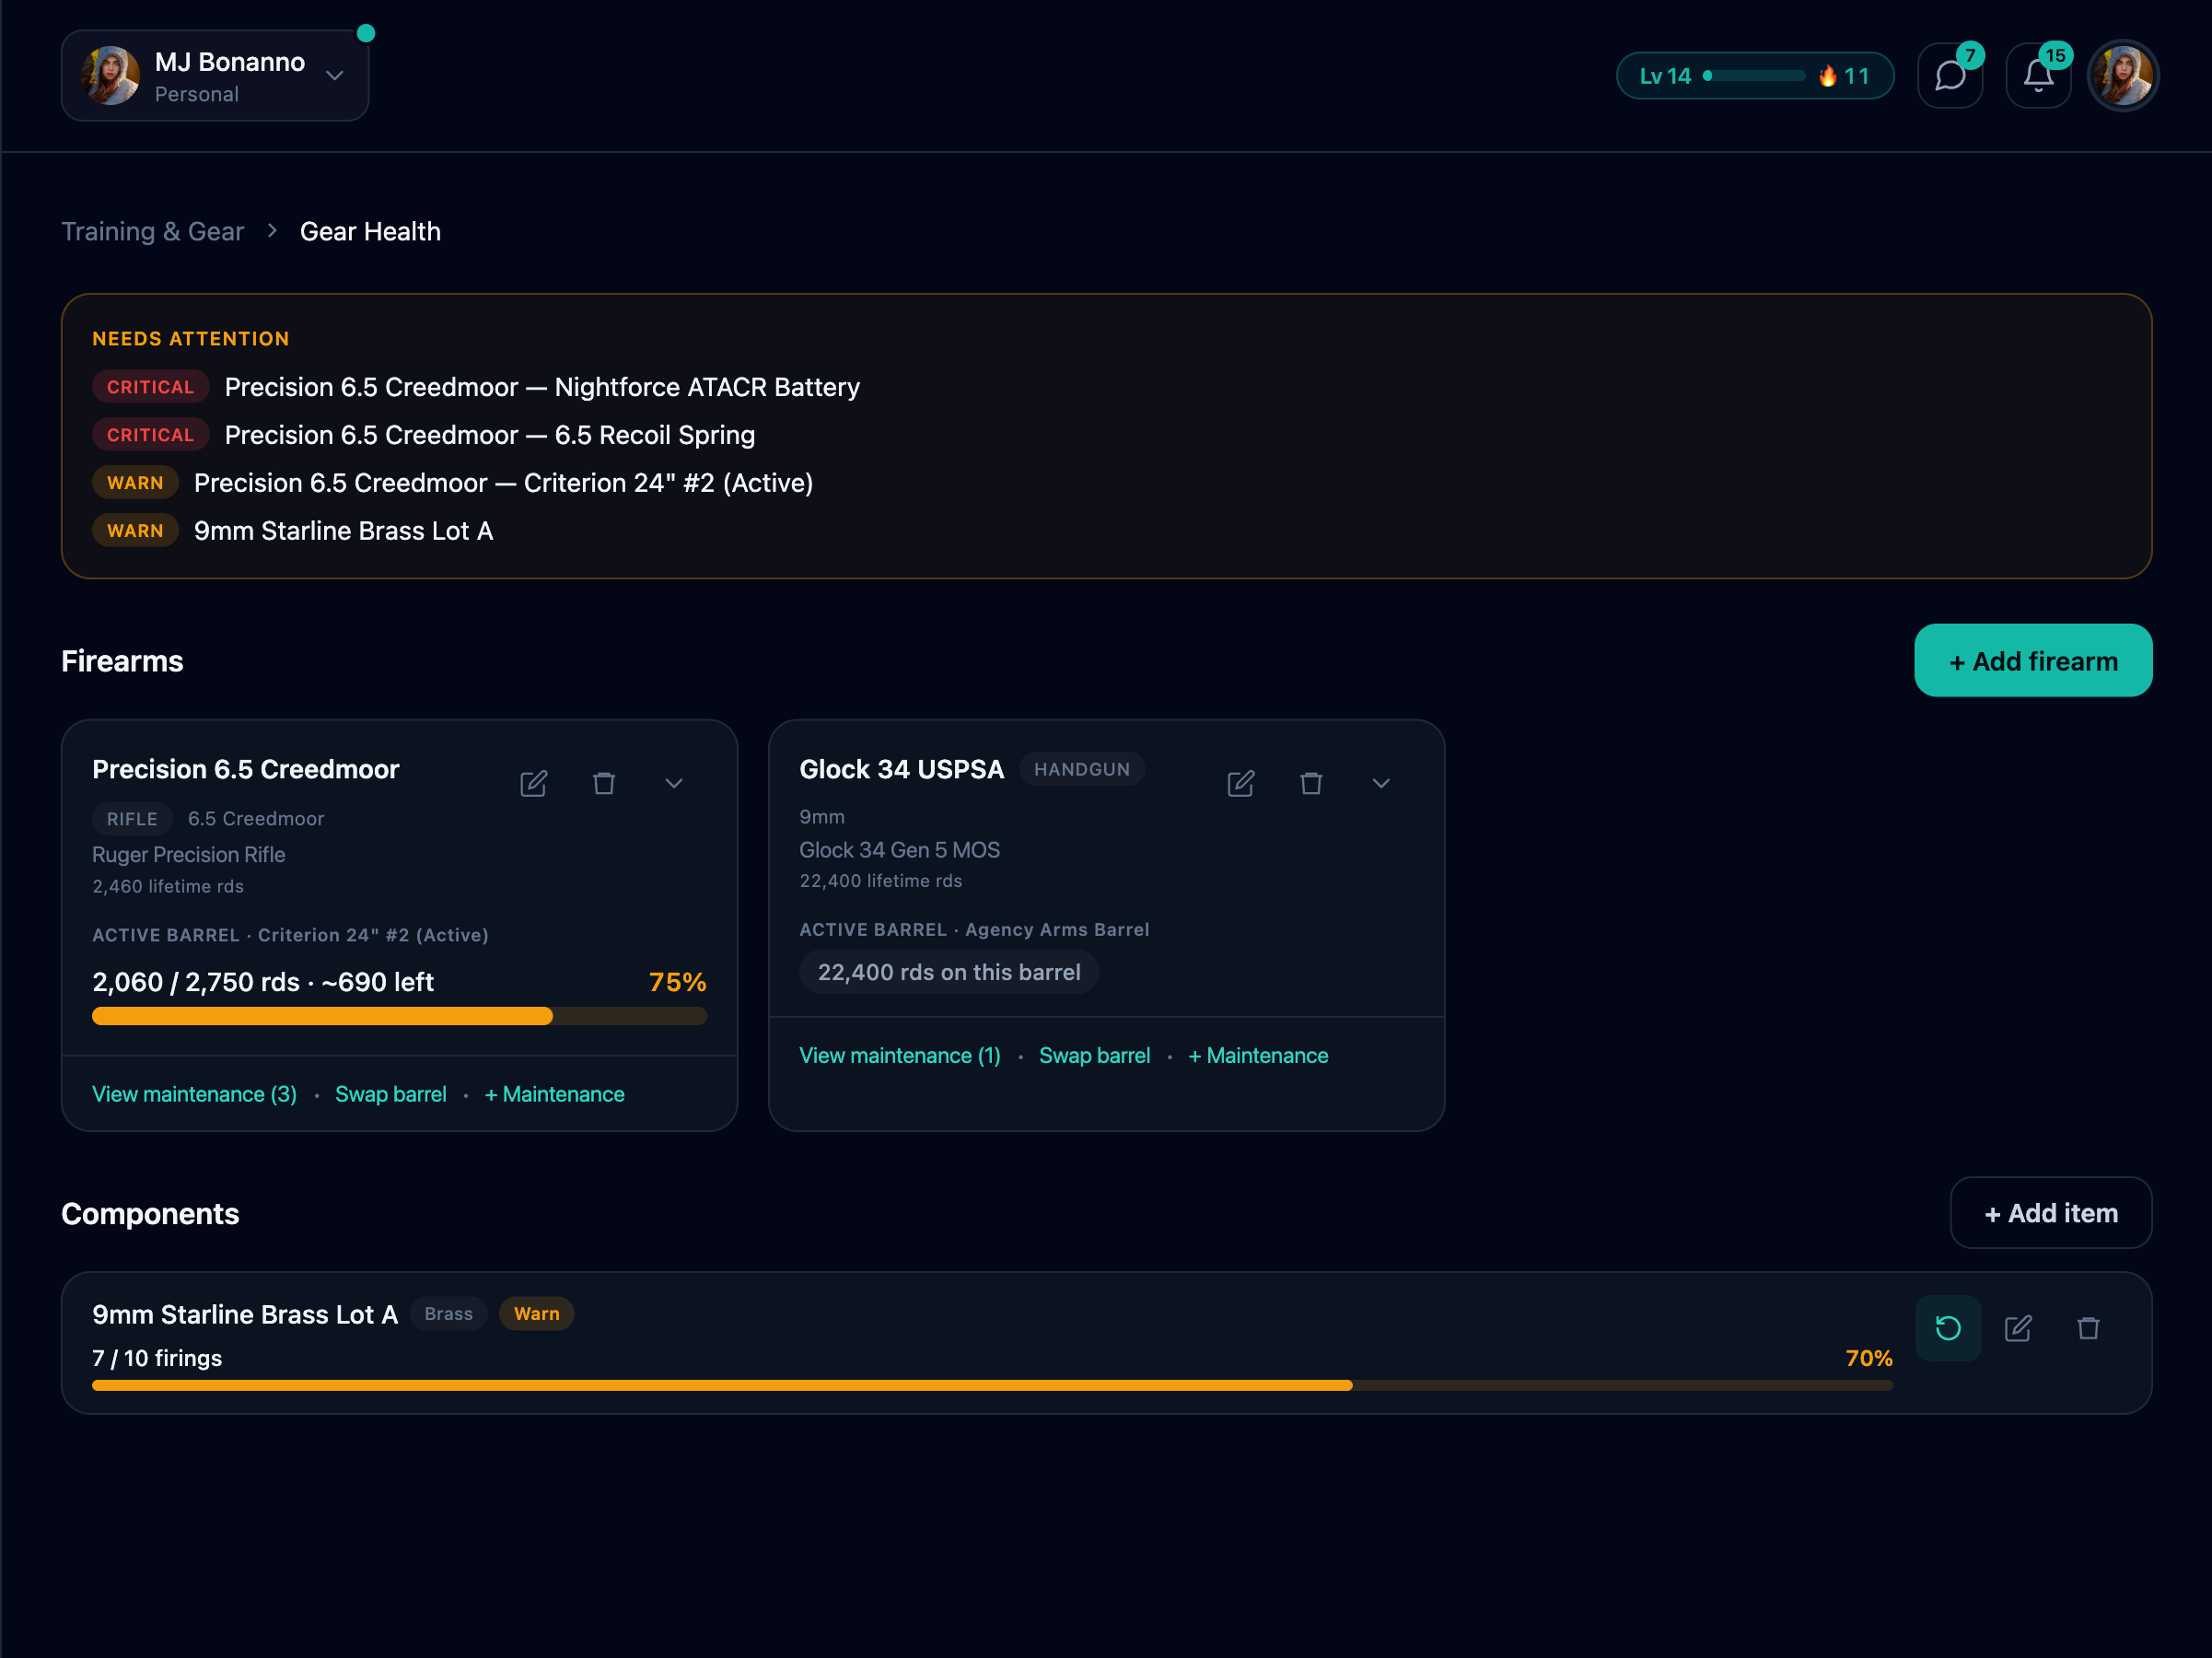Open the Criterion 24" #2 (Active) warning
Viewport: 2212px width, 1658px height.
[x=453, y=483]
